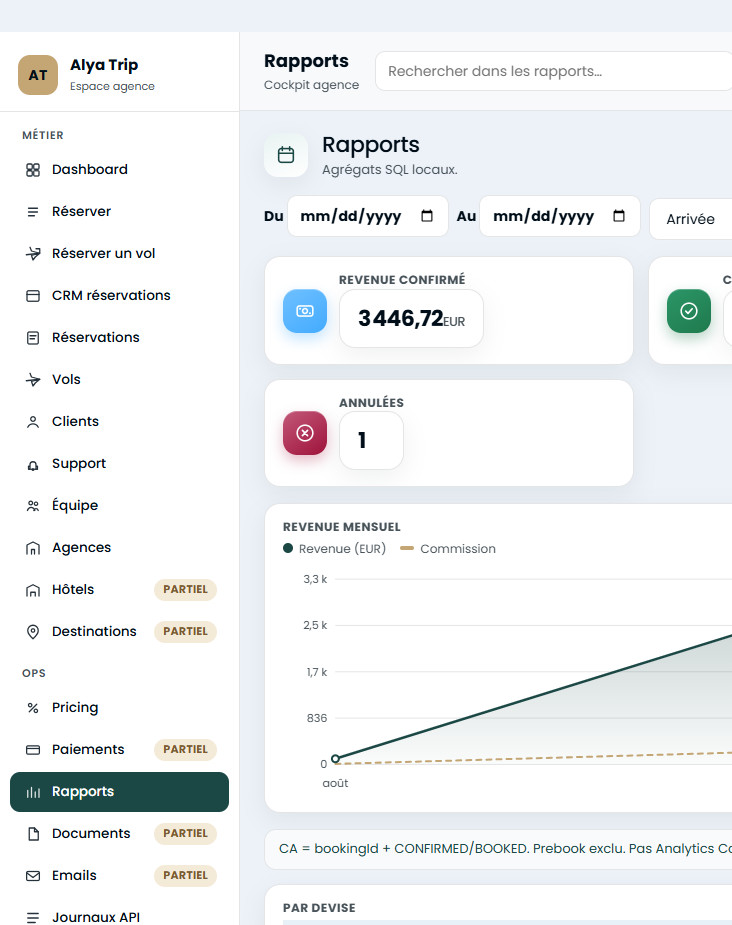
Task: Open the Réservations list link
Action: click(119, 337)
